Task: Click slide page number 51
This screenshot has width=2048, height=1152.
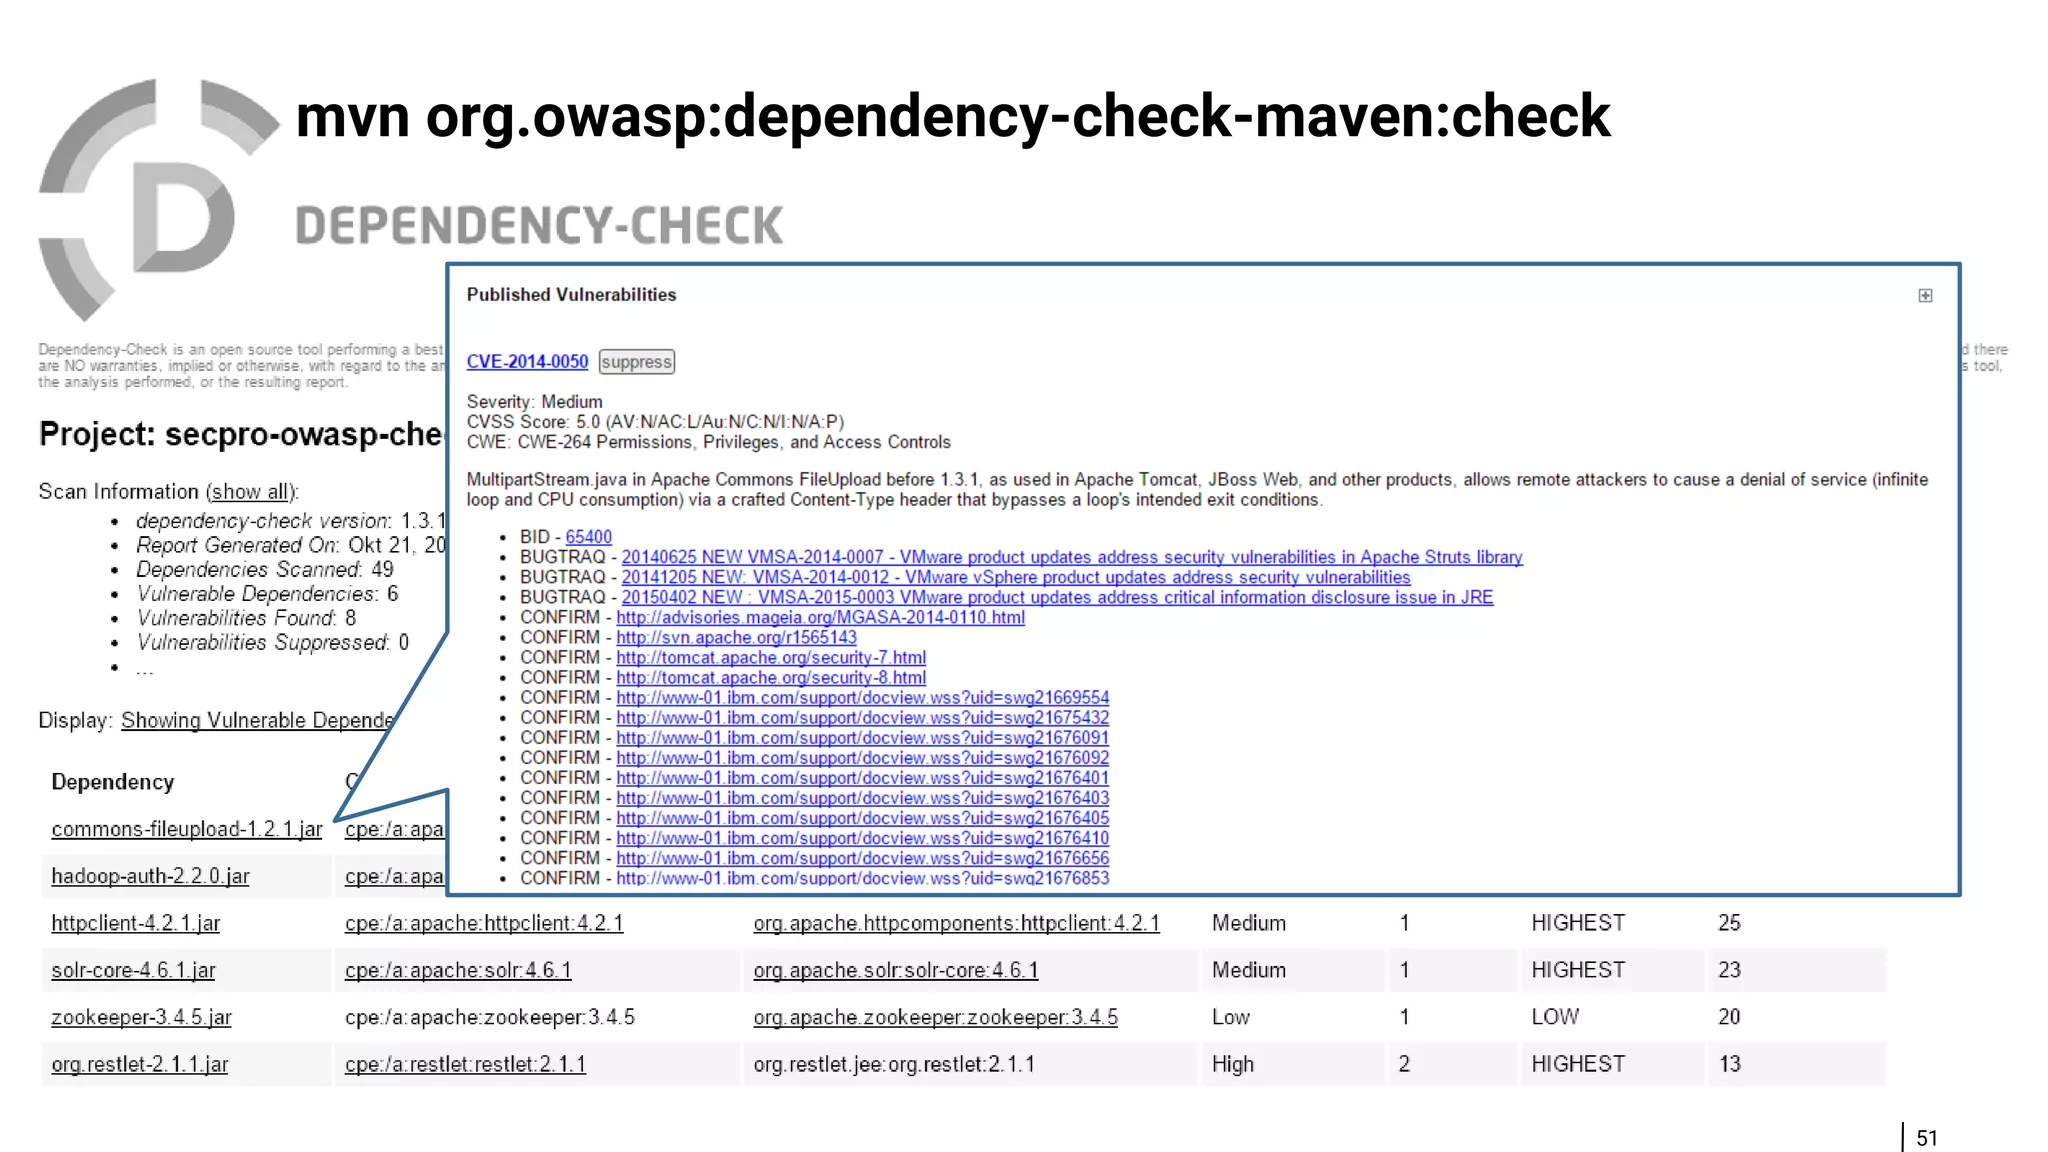Action: [x=1927, y=1138]
